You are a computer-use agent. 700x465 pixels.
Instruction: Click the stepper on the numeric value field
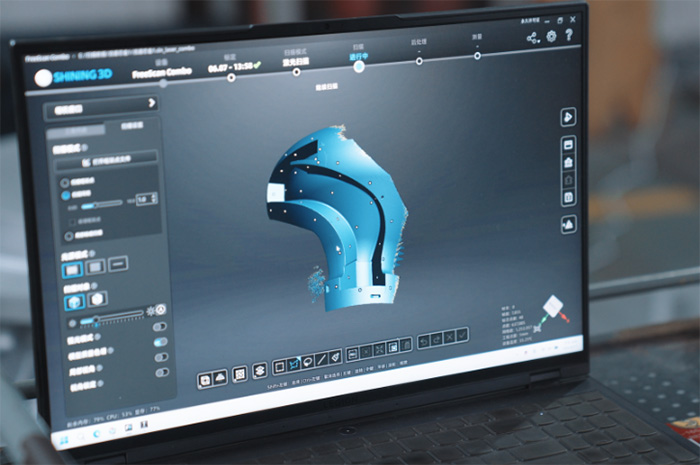point(153,199)
